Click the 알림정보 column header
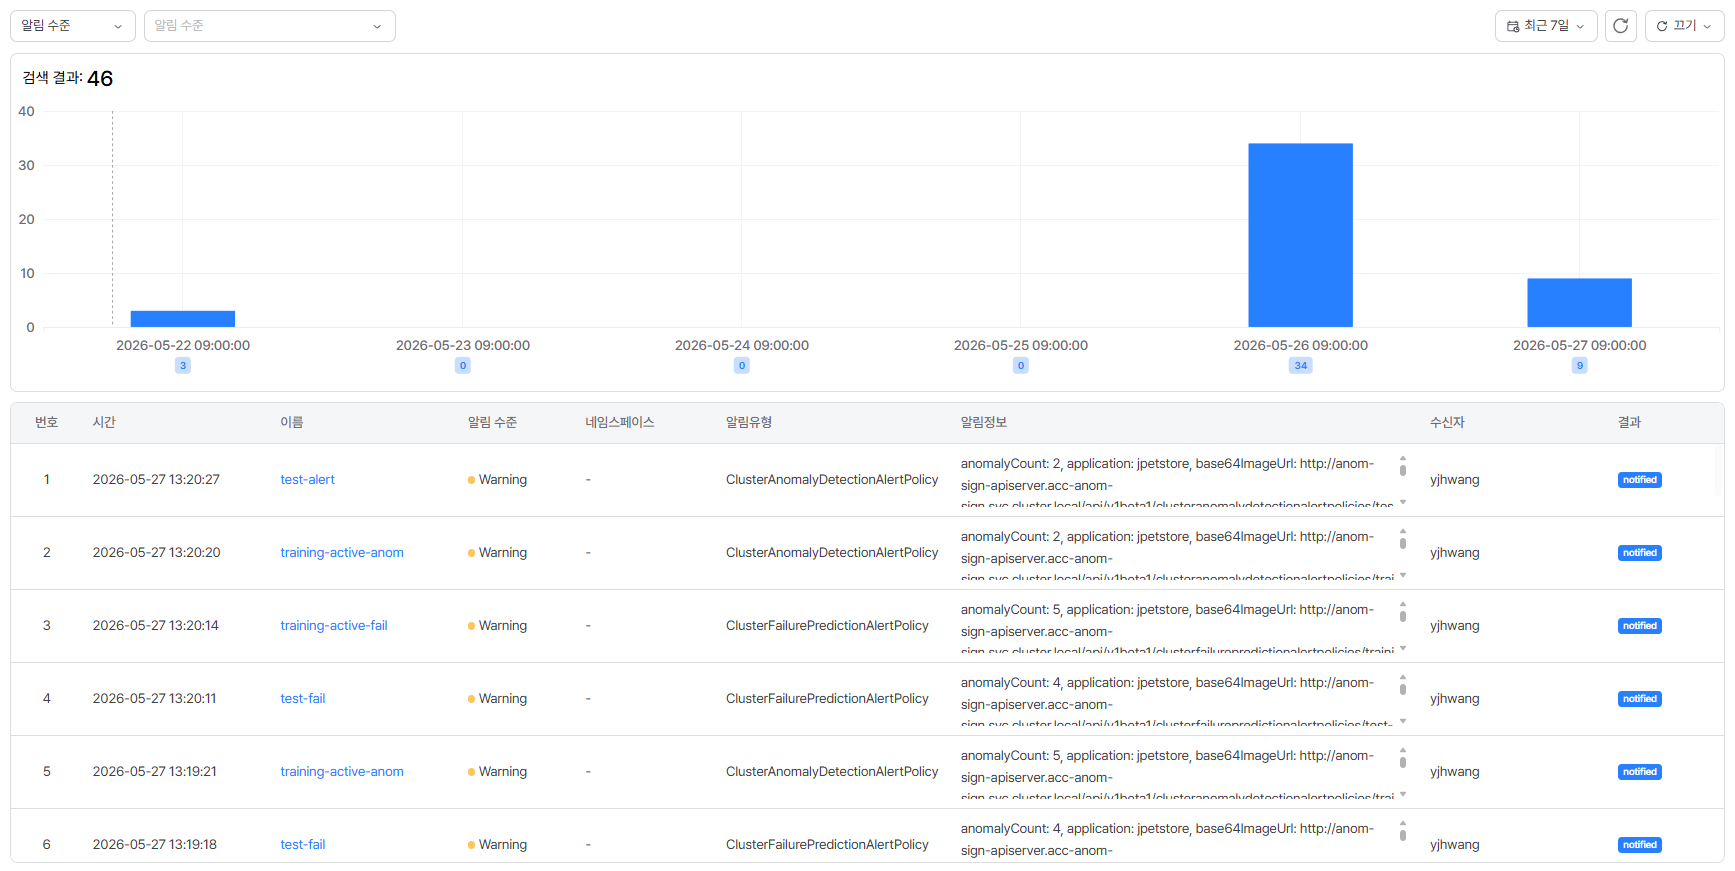 click(984, 423)
